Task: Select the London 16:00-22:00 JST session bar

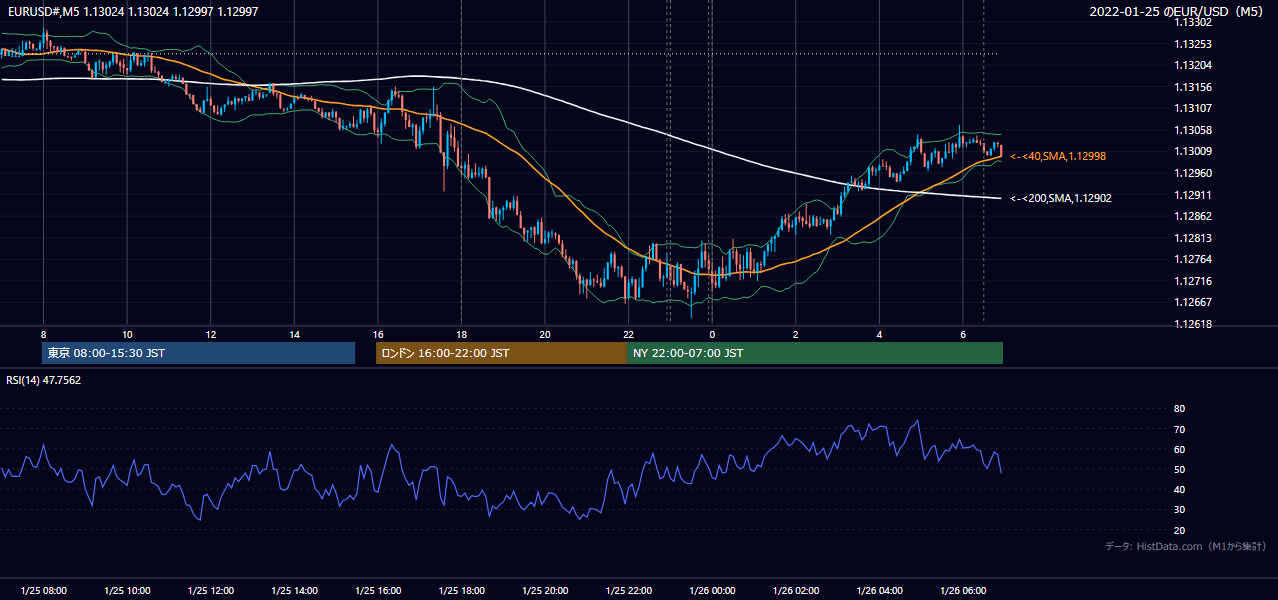Action: pyautogui.click(x=501, y=353)
